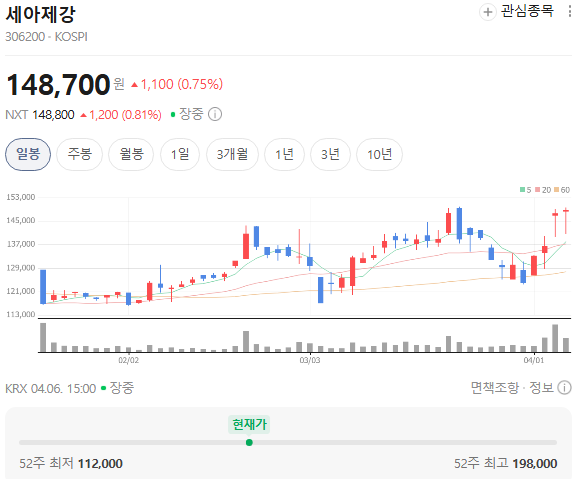Screen dimensions: 574x479
Task: Click the 관심종목 watchlist label
Action: click(x=527, y=11)
